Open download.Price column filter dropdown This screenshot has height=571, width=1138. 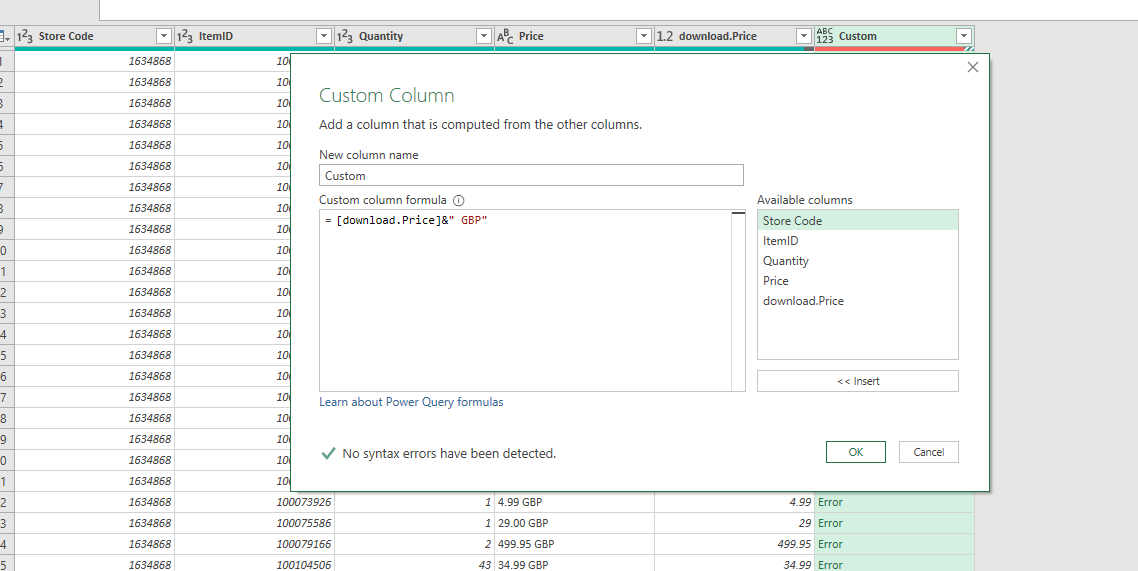pyautogui.click(x=803, y=36)
